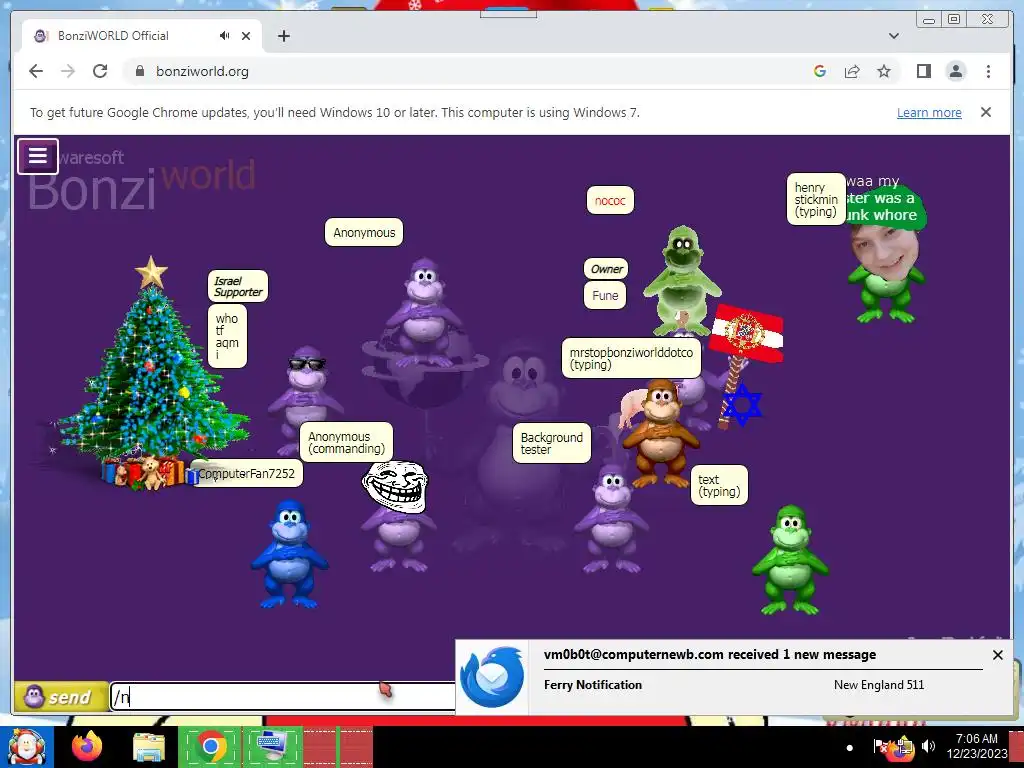
Task: Reload the bonziworld.org page
Action: pyautogui.click(x=100, y=71)
